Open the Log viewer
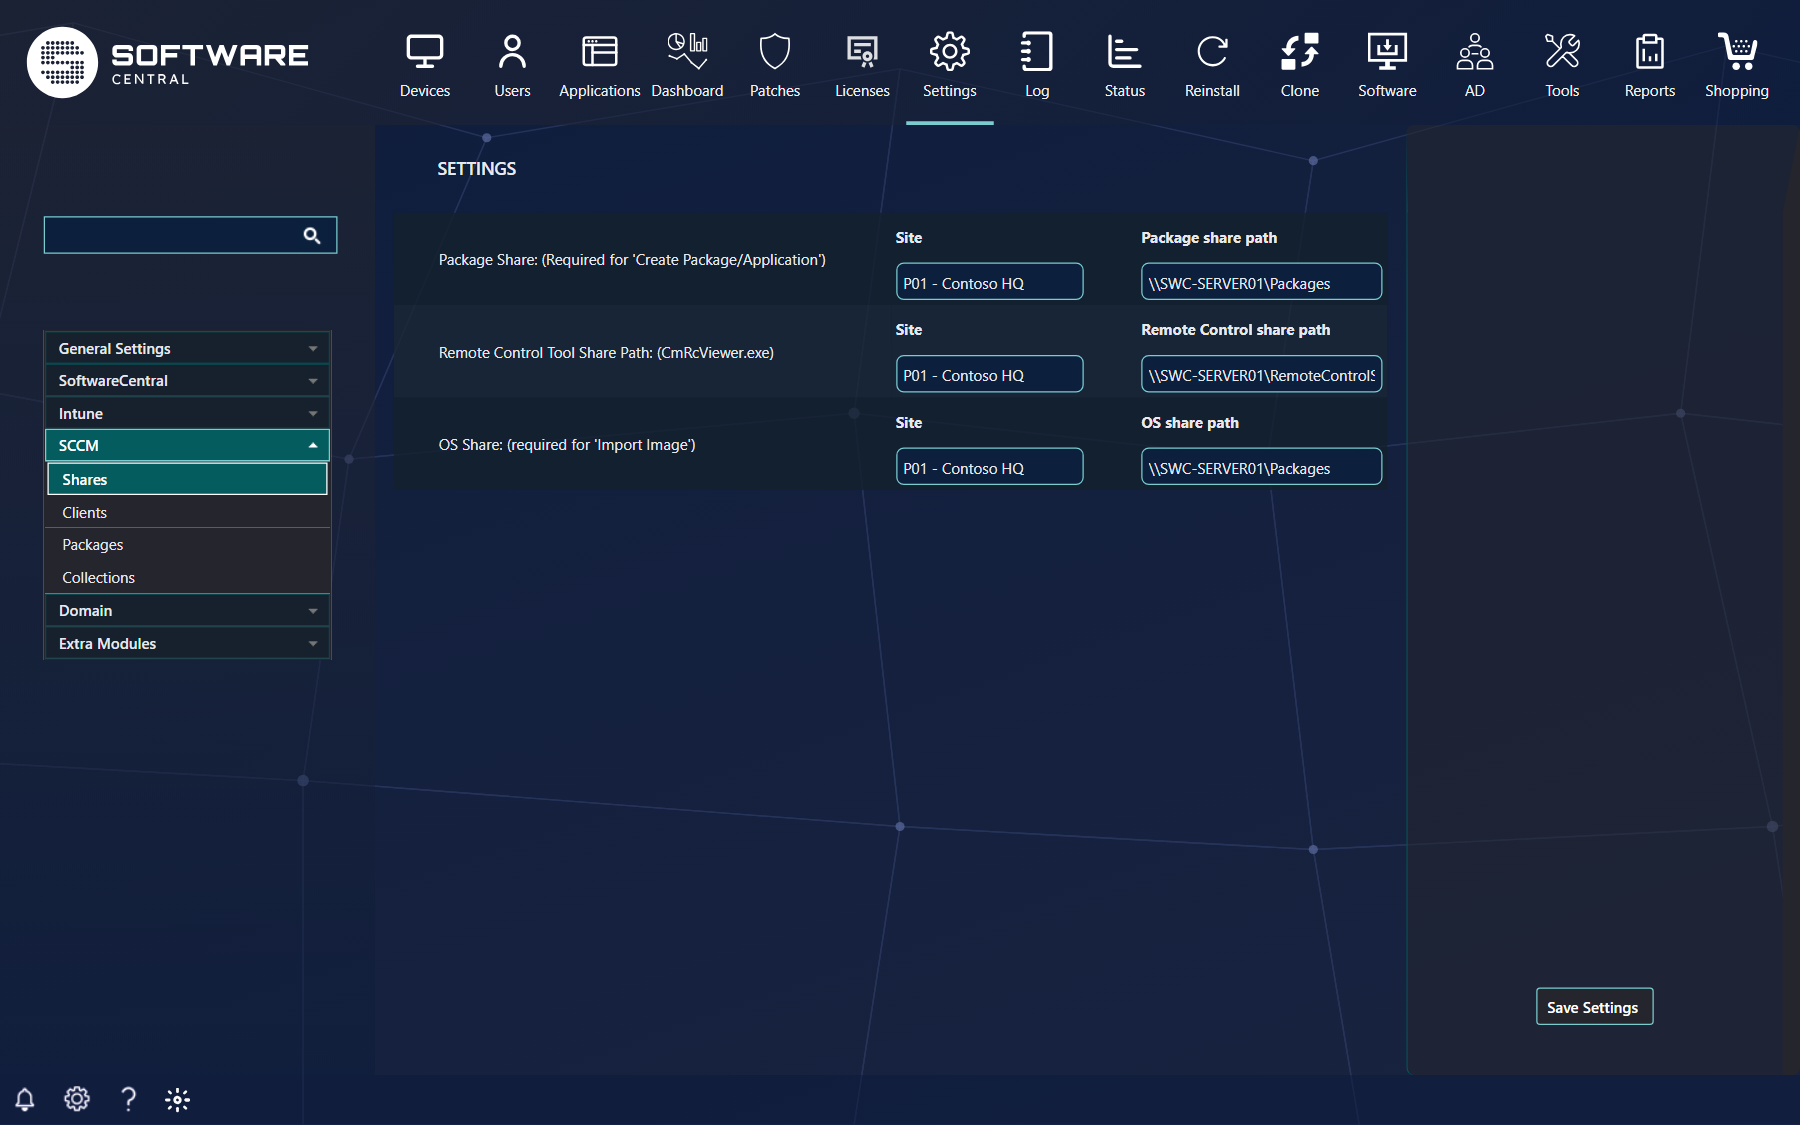This screenshot has height=1125, width=1800. (x=1037, y=65)
